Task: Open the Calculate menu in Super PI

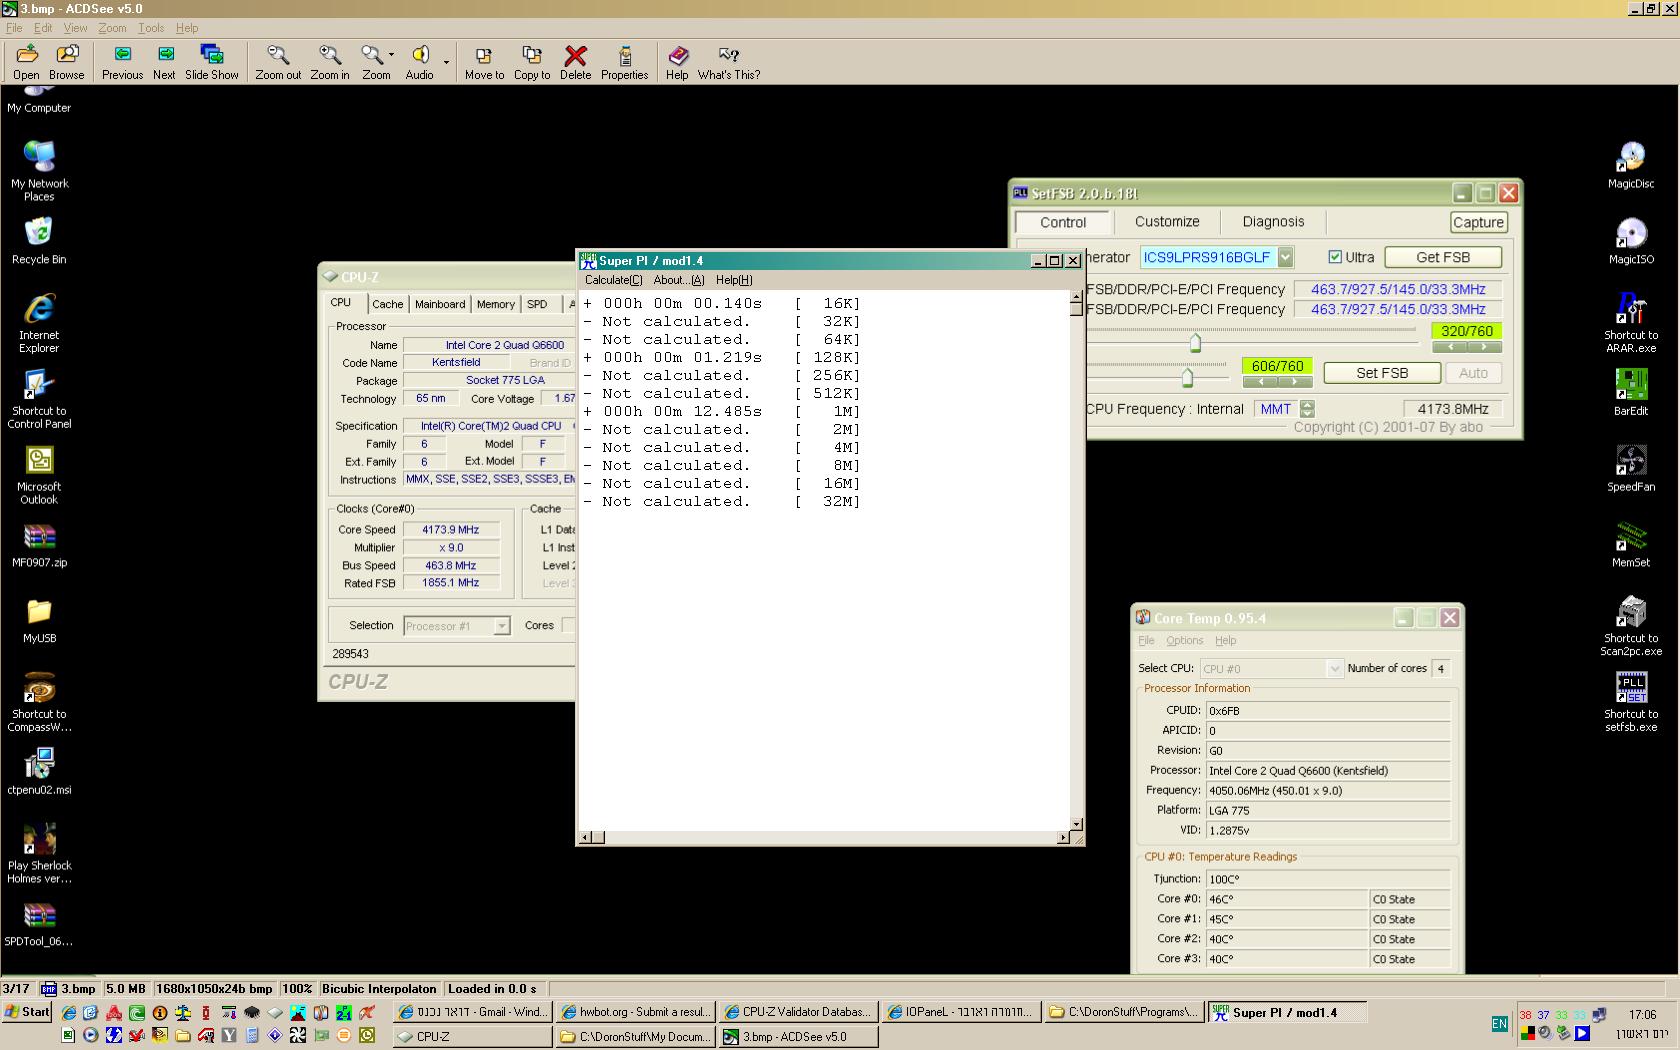Action: click(x=613, y=280)
